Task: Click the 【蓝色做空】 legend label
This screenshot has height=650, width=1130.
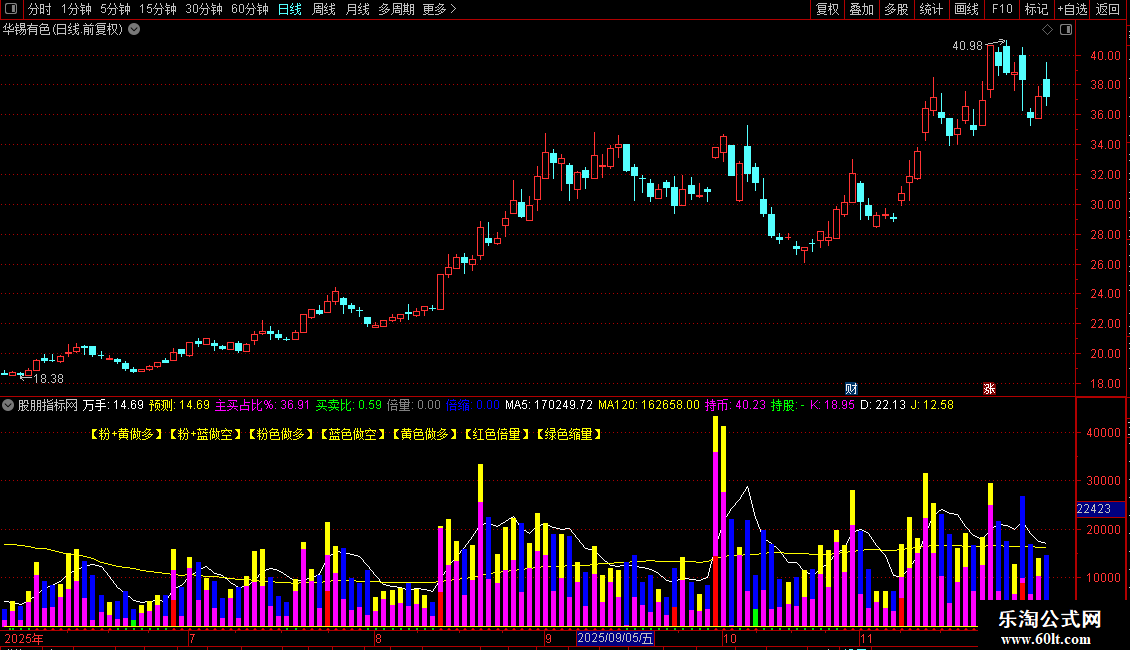Action: pos(353,435)
